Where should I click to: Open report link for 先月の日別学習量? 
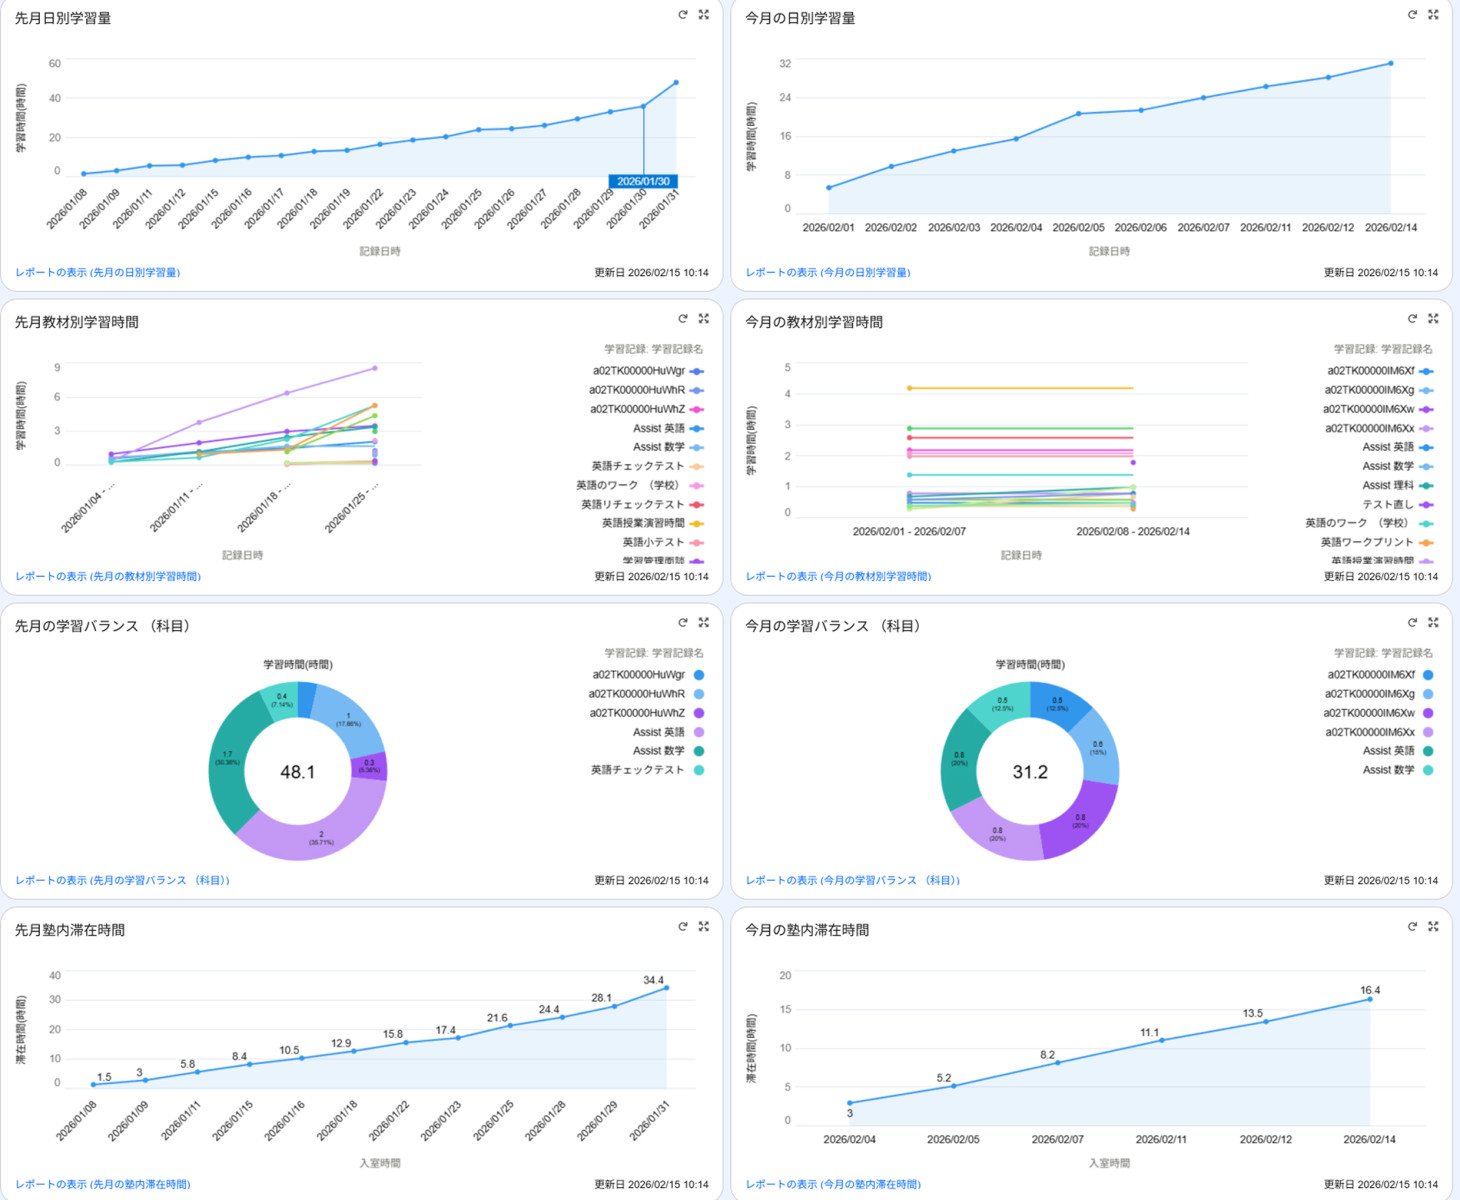(x=98, y=272)
